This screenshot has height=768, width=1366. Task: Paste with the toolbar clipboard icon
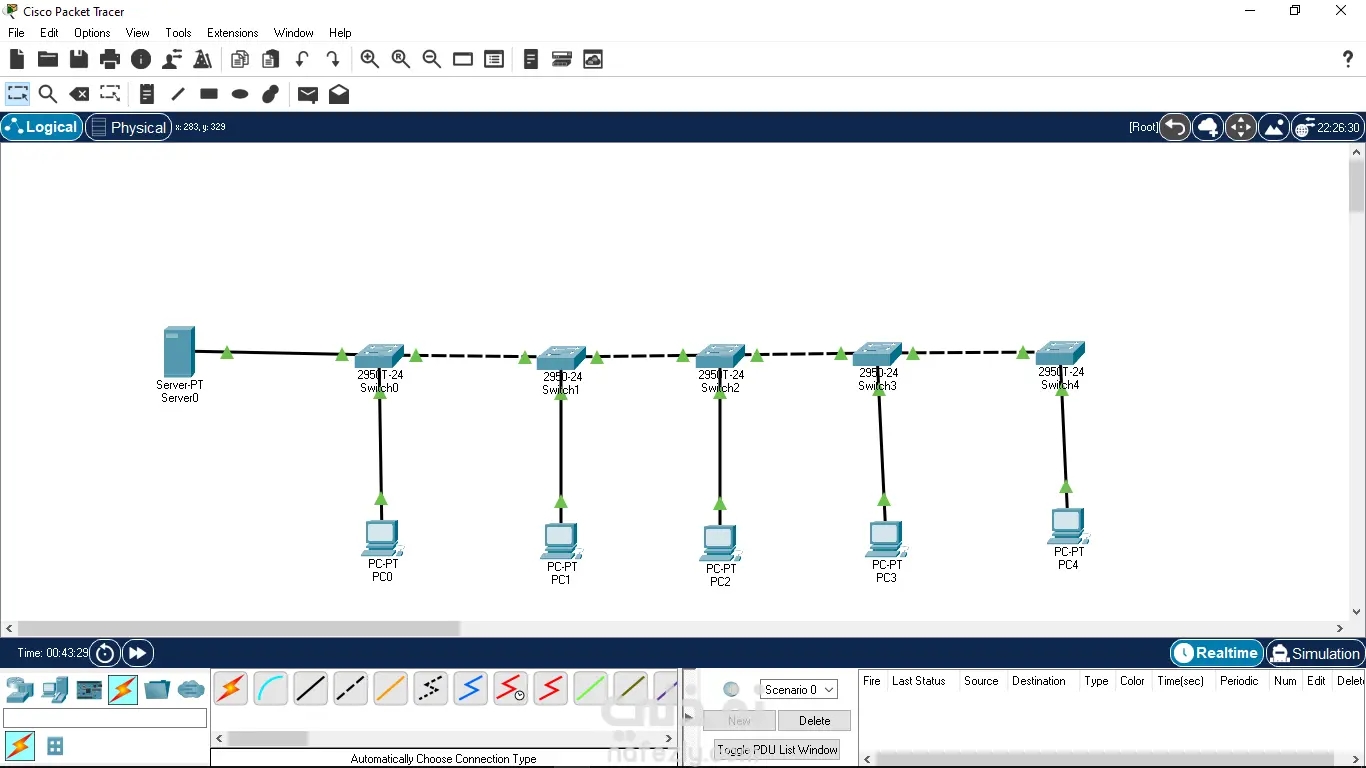pyautogui.click(x=271, y=60)
